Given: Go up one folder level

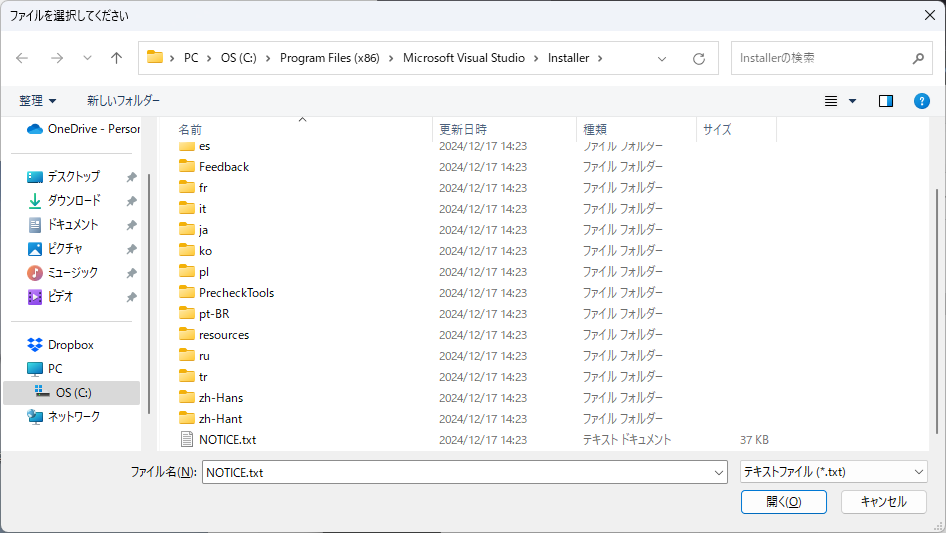Looking at the screenshot, I should pyautogui.click(x=116, y=58).
